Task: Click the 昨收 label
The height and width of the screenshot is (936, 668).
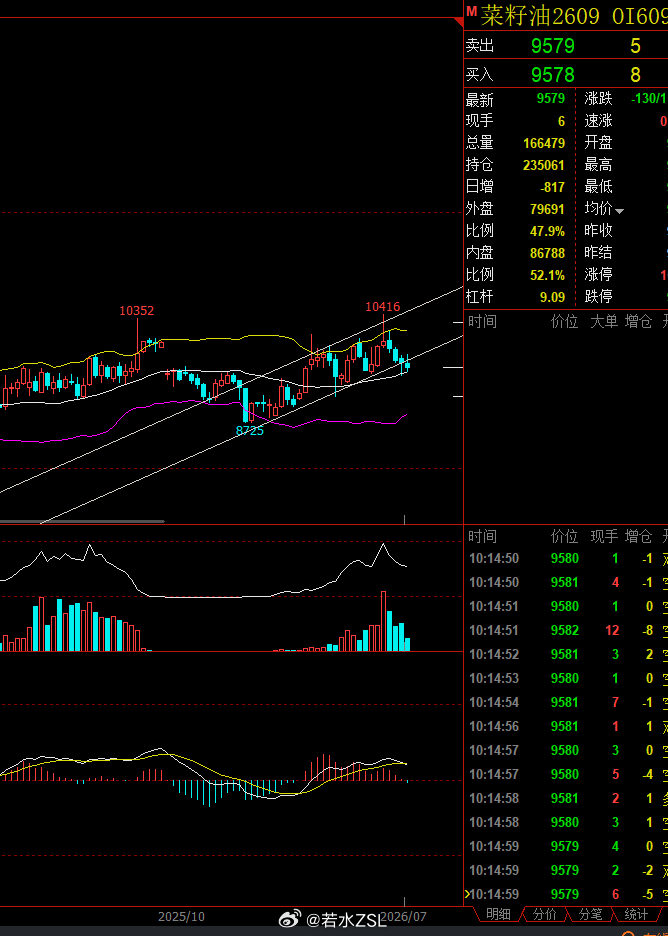Action: pos(599,230)
